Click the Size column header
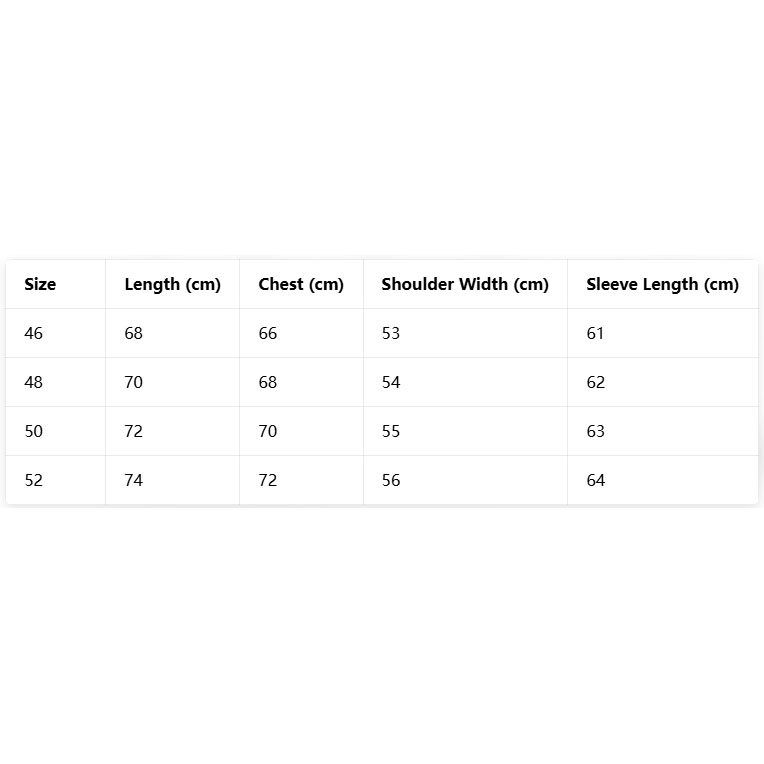 (40, 284)
